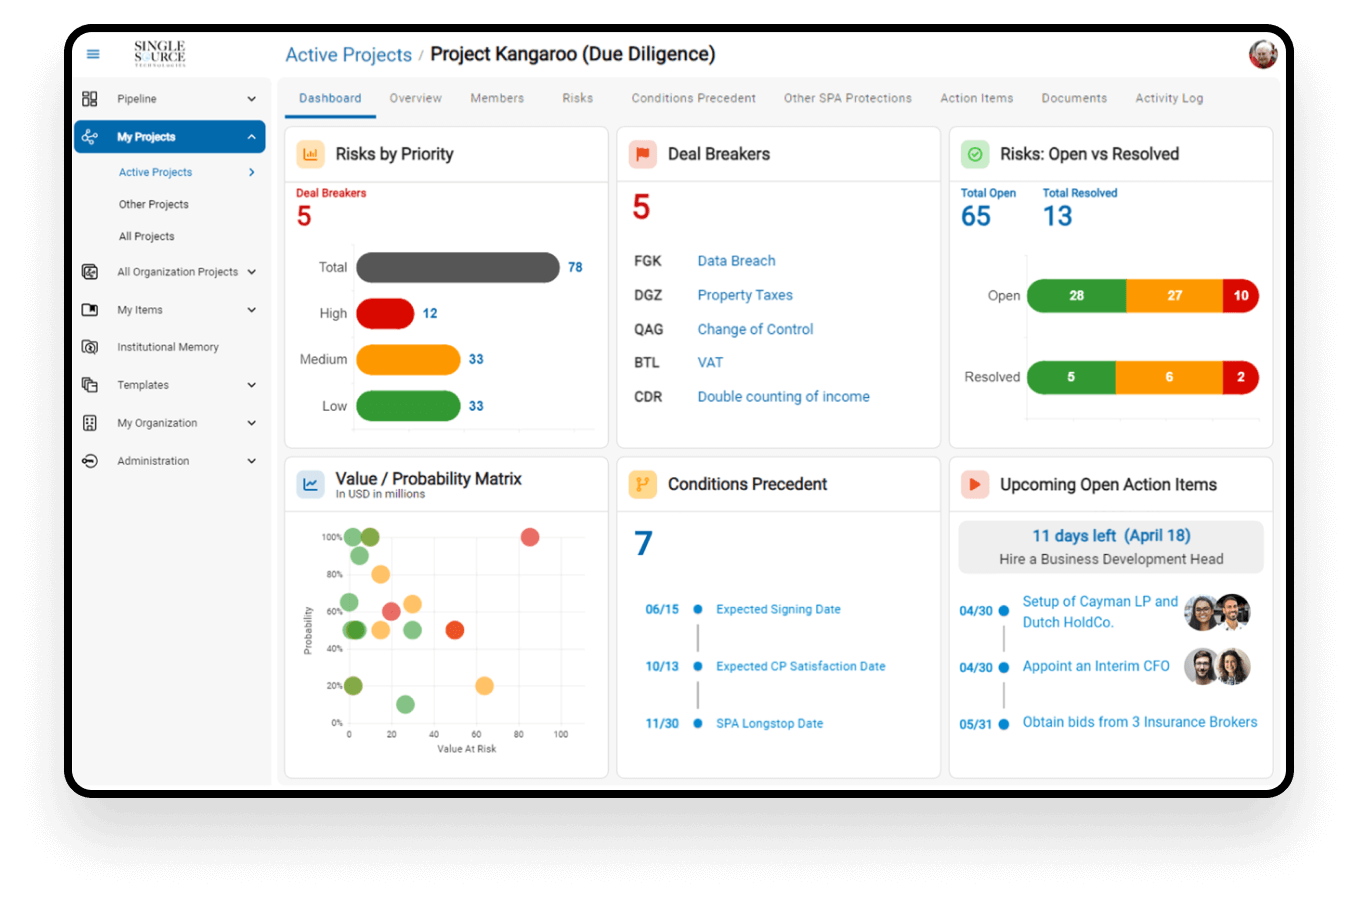Select the Dashboard tab

tap(330, 98)
